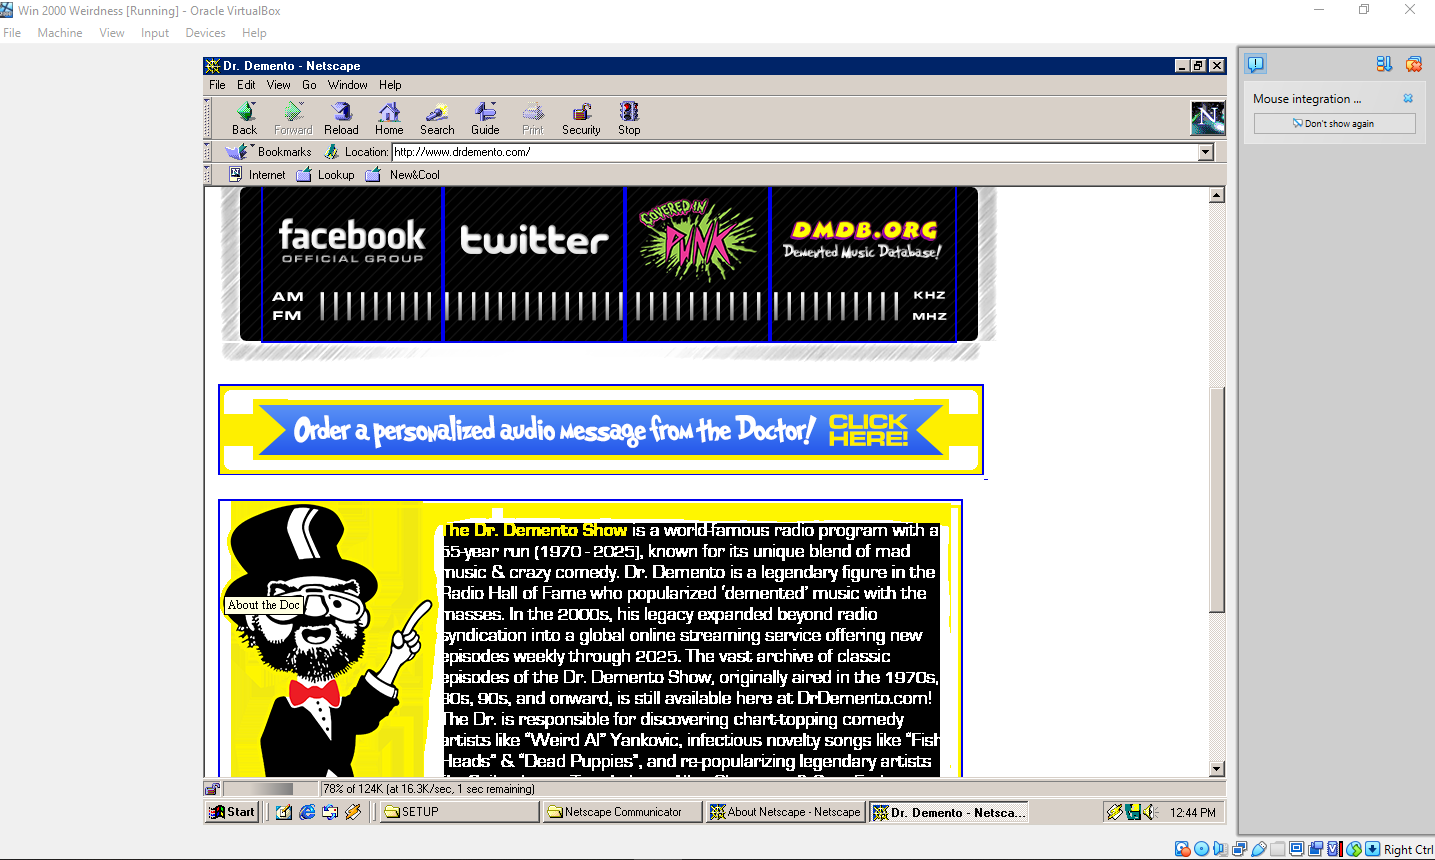Click the Print toolbar icon
The height and width of the screenshot is (860, 1435).
[533, 118]
